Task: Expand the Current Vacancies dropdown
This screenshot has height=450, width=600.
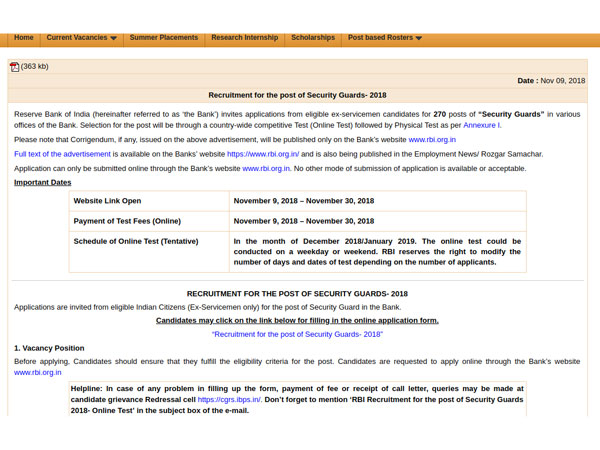Action: pos(82,38)
